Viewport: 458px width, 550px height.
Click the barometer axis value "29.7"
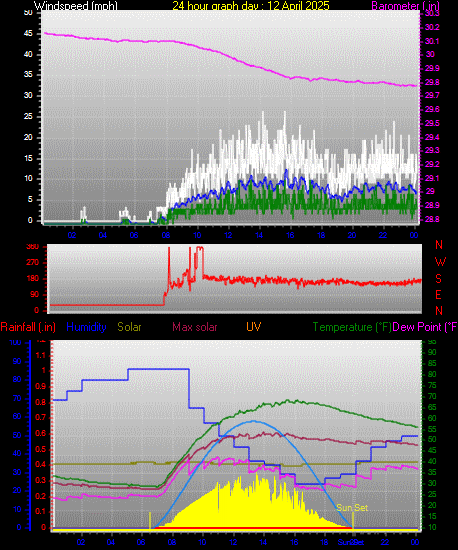[432, 95]
